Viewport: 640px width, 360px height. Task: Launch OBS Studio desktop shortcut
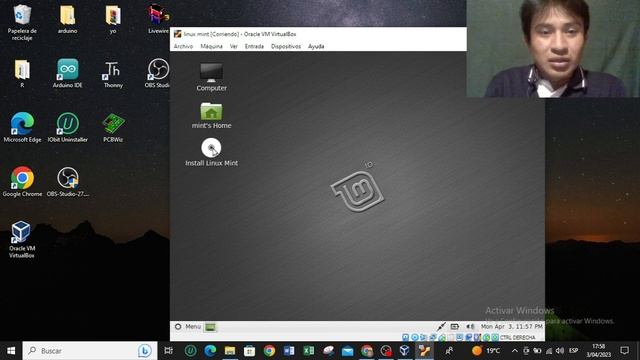pyautogui.click(x=158, y=73)
